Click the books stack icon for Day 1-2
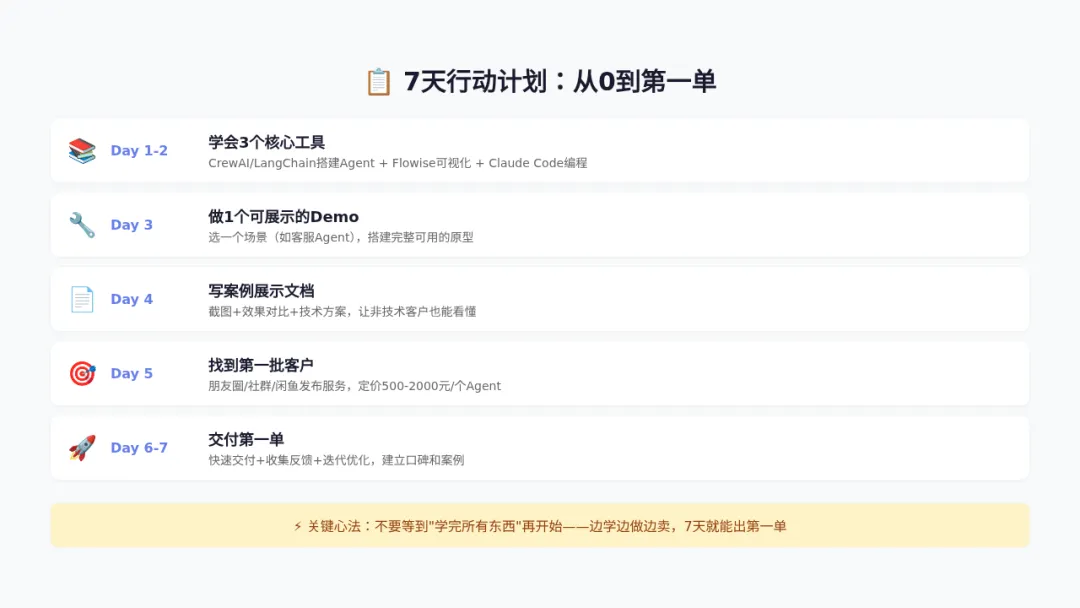This screenshot has width=1080, height=608. click(82, 151)
